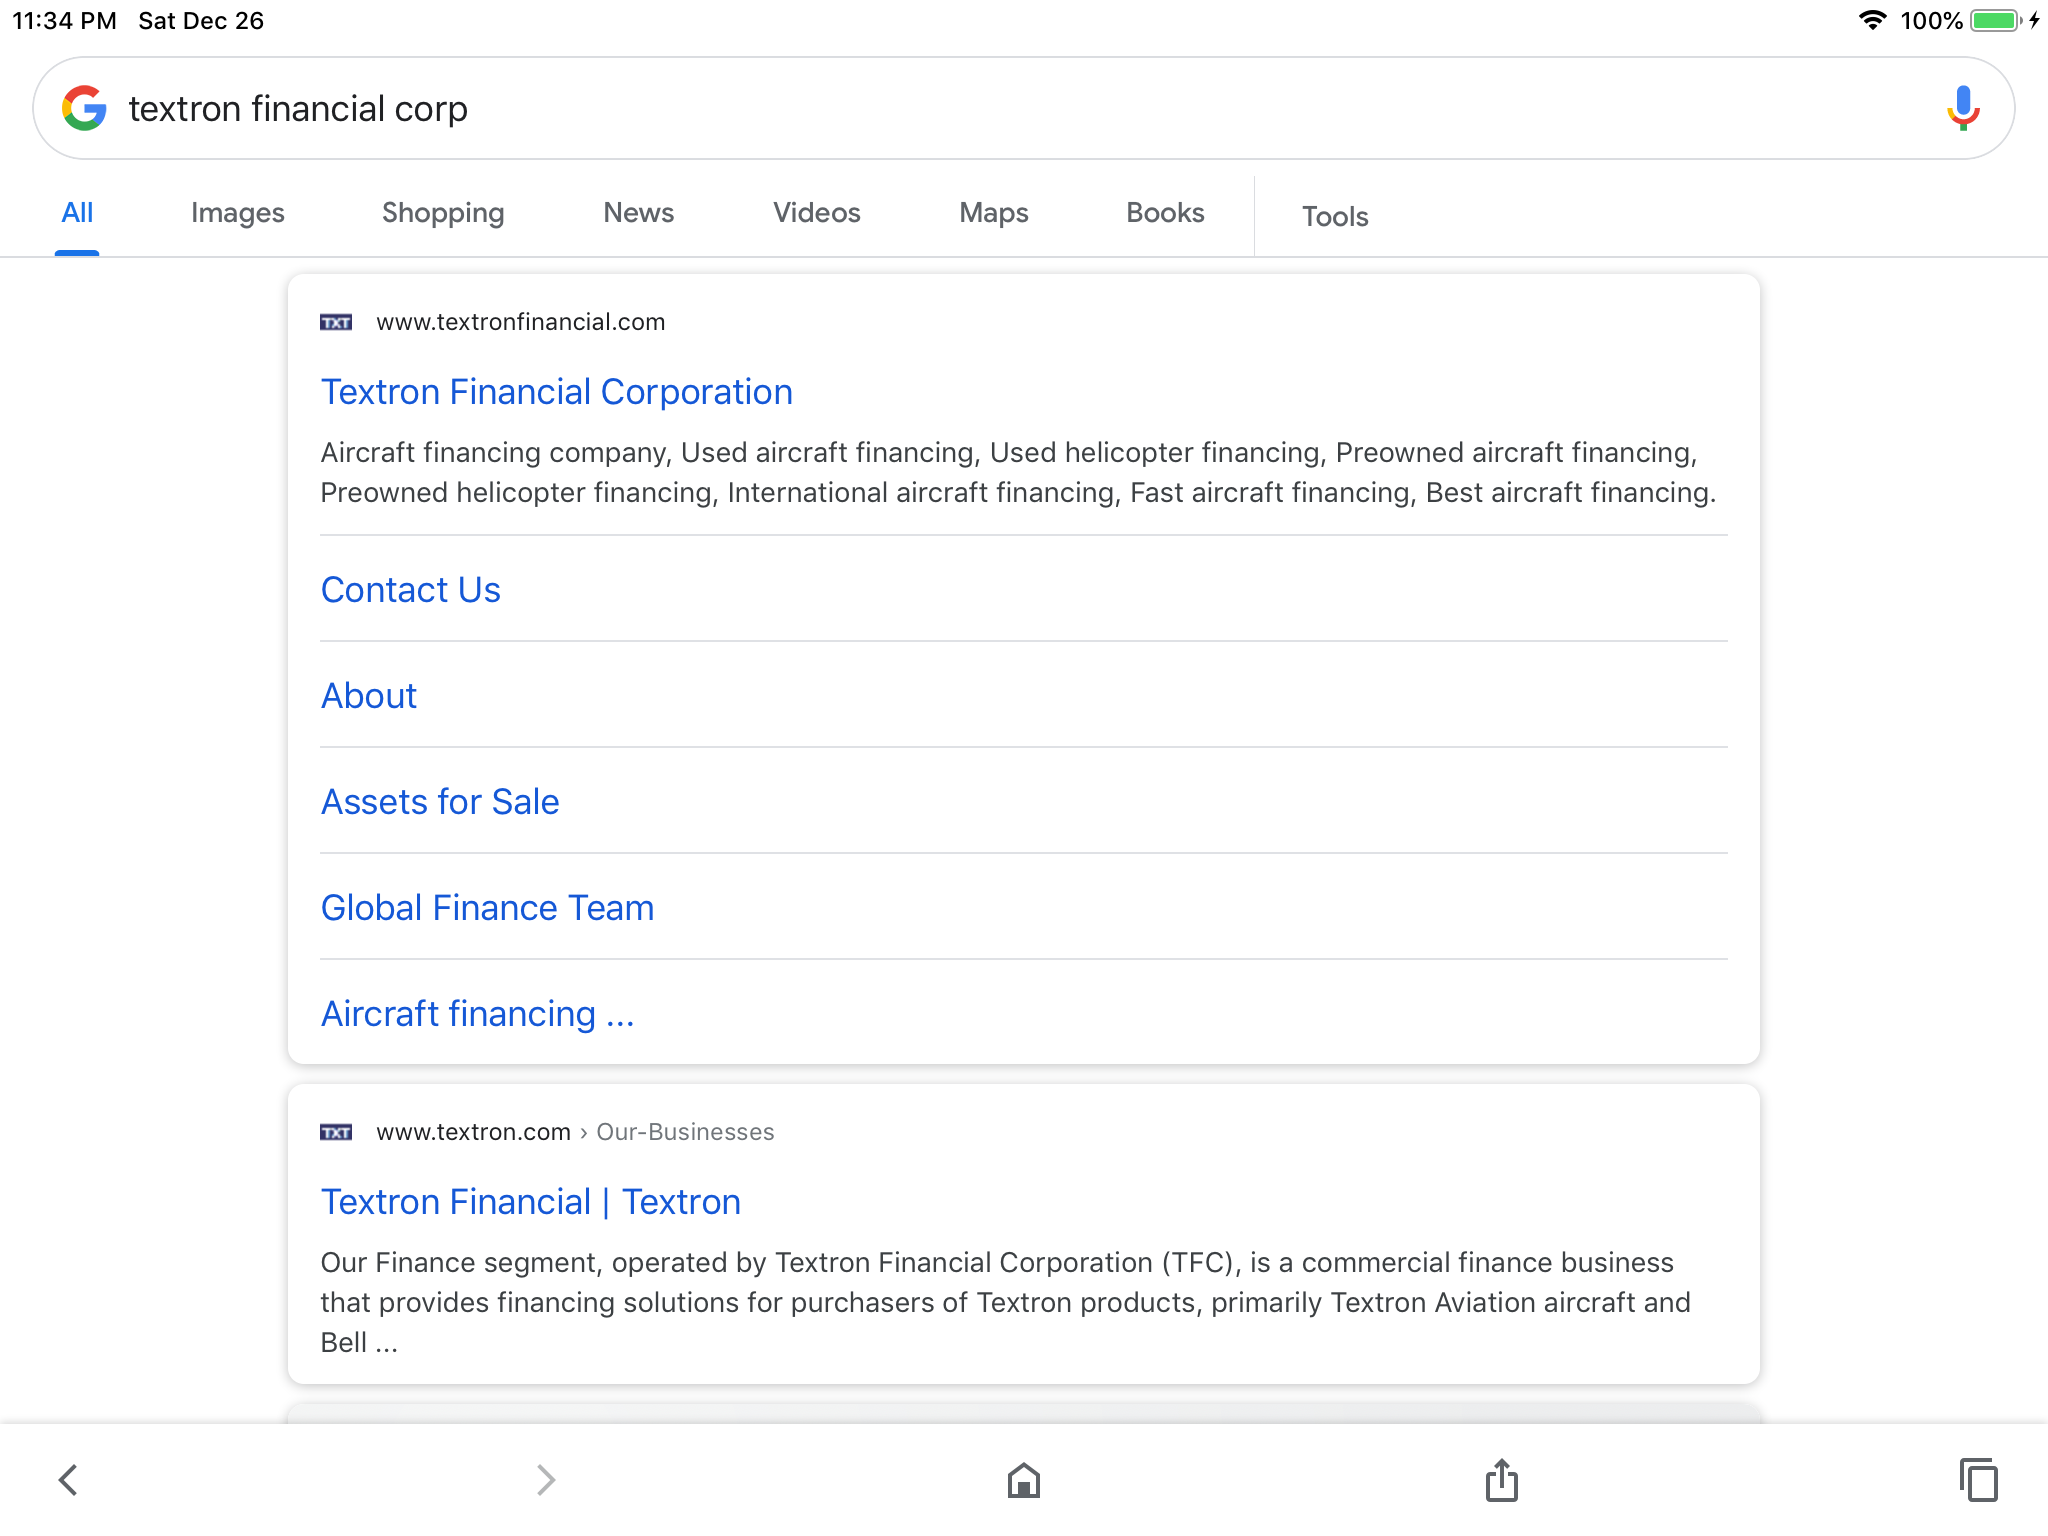Screen dimensions: 2048x1536
Task: Open the Assets for Sale sitelink
Action: [440, 802]
